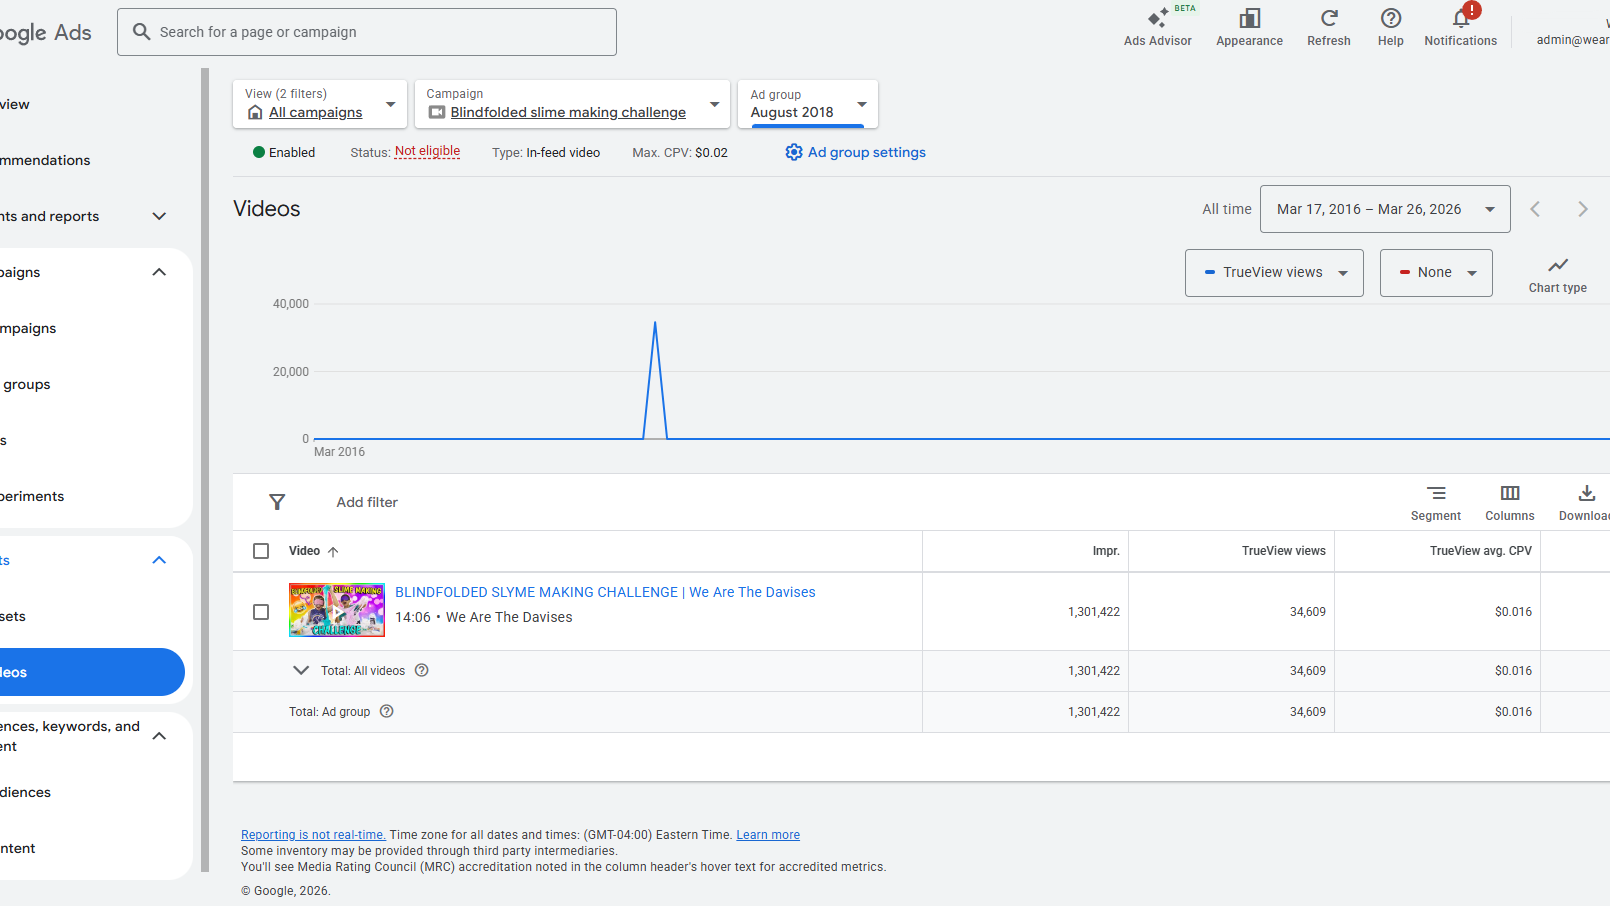Sort by TrueView avg. CPV header
Image resolution: width=1610 pixels, height=906 pixels.
1481,551
